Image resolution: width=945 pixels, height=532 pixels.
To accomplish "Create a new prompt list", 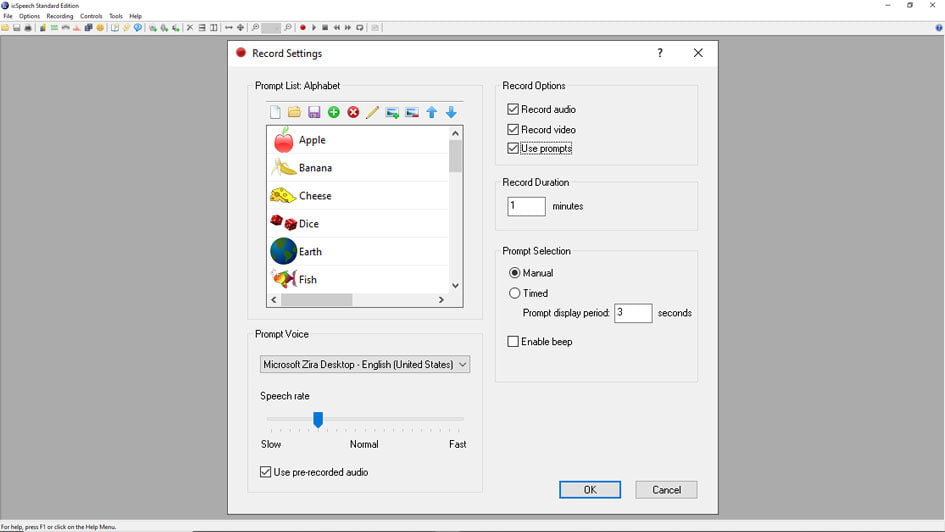I will point(275,112).
